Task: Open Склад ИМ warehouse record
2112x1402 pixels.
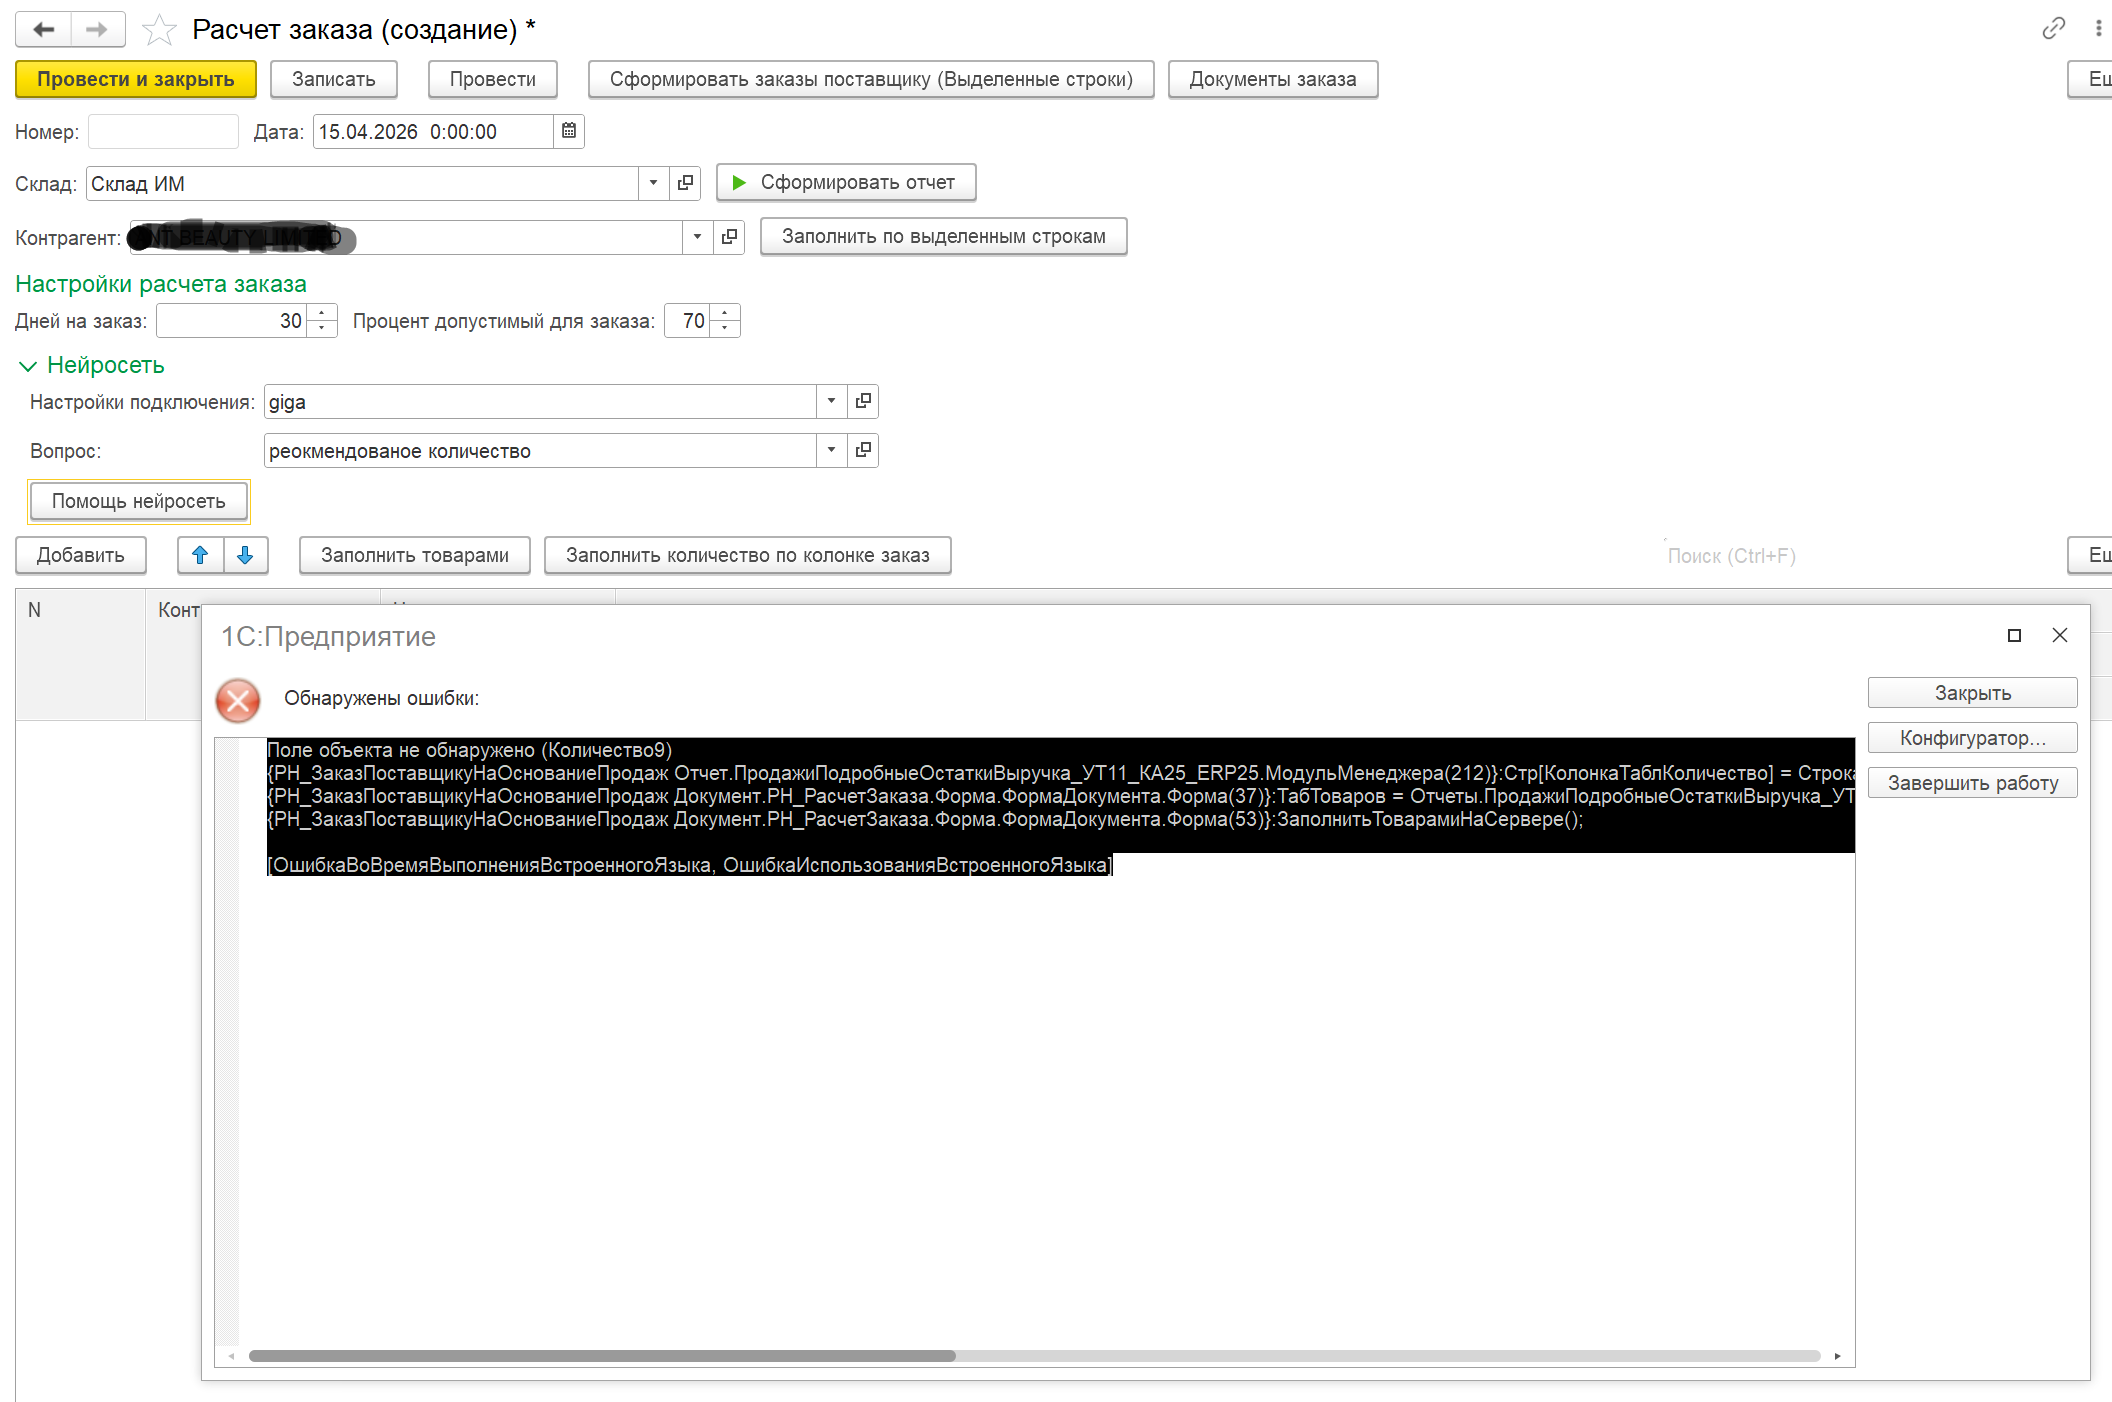Action: (x=685, y=183)
